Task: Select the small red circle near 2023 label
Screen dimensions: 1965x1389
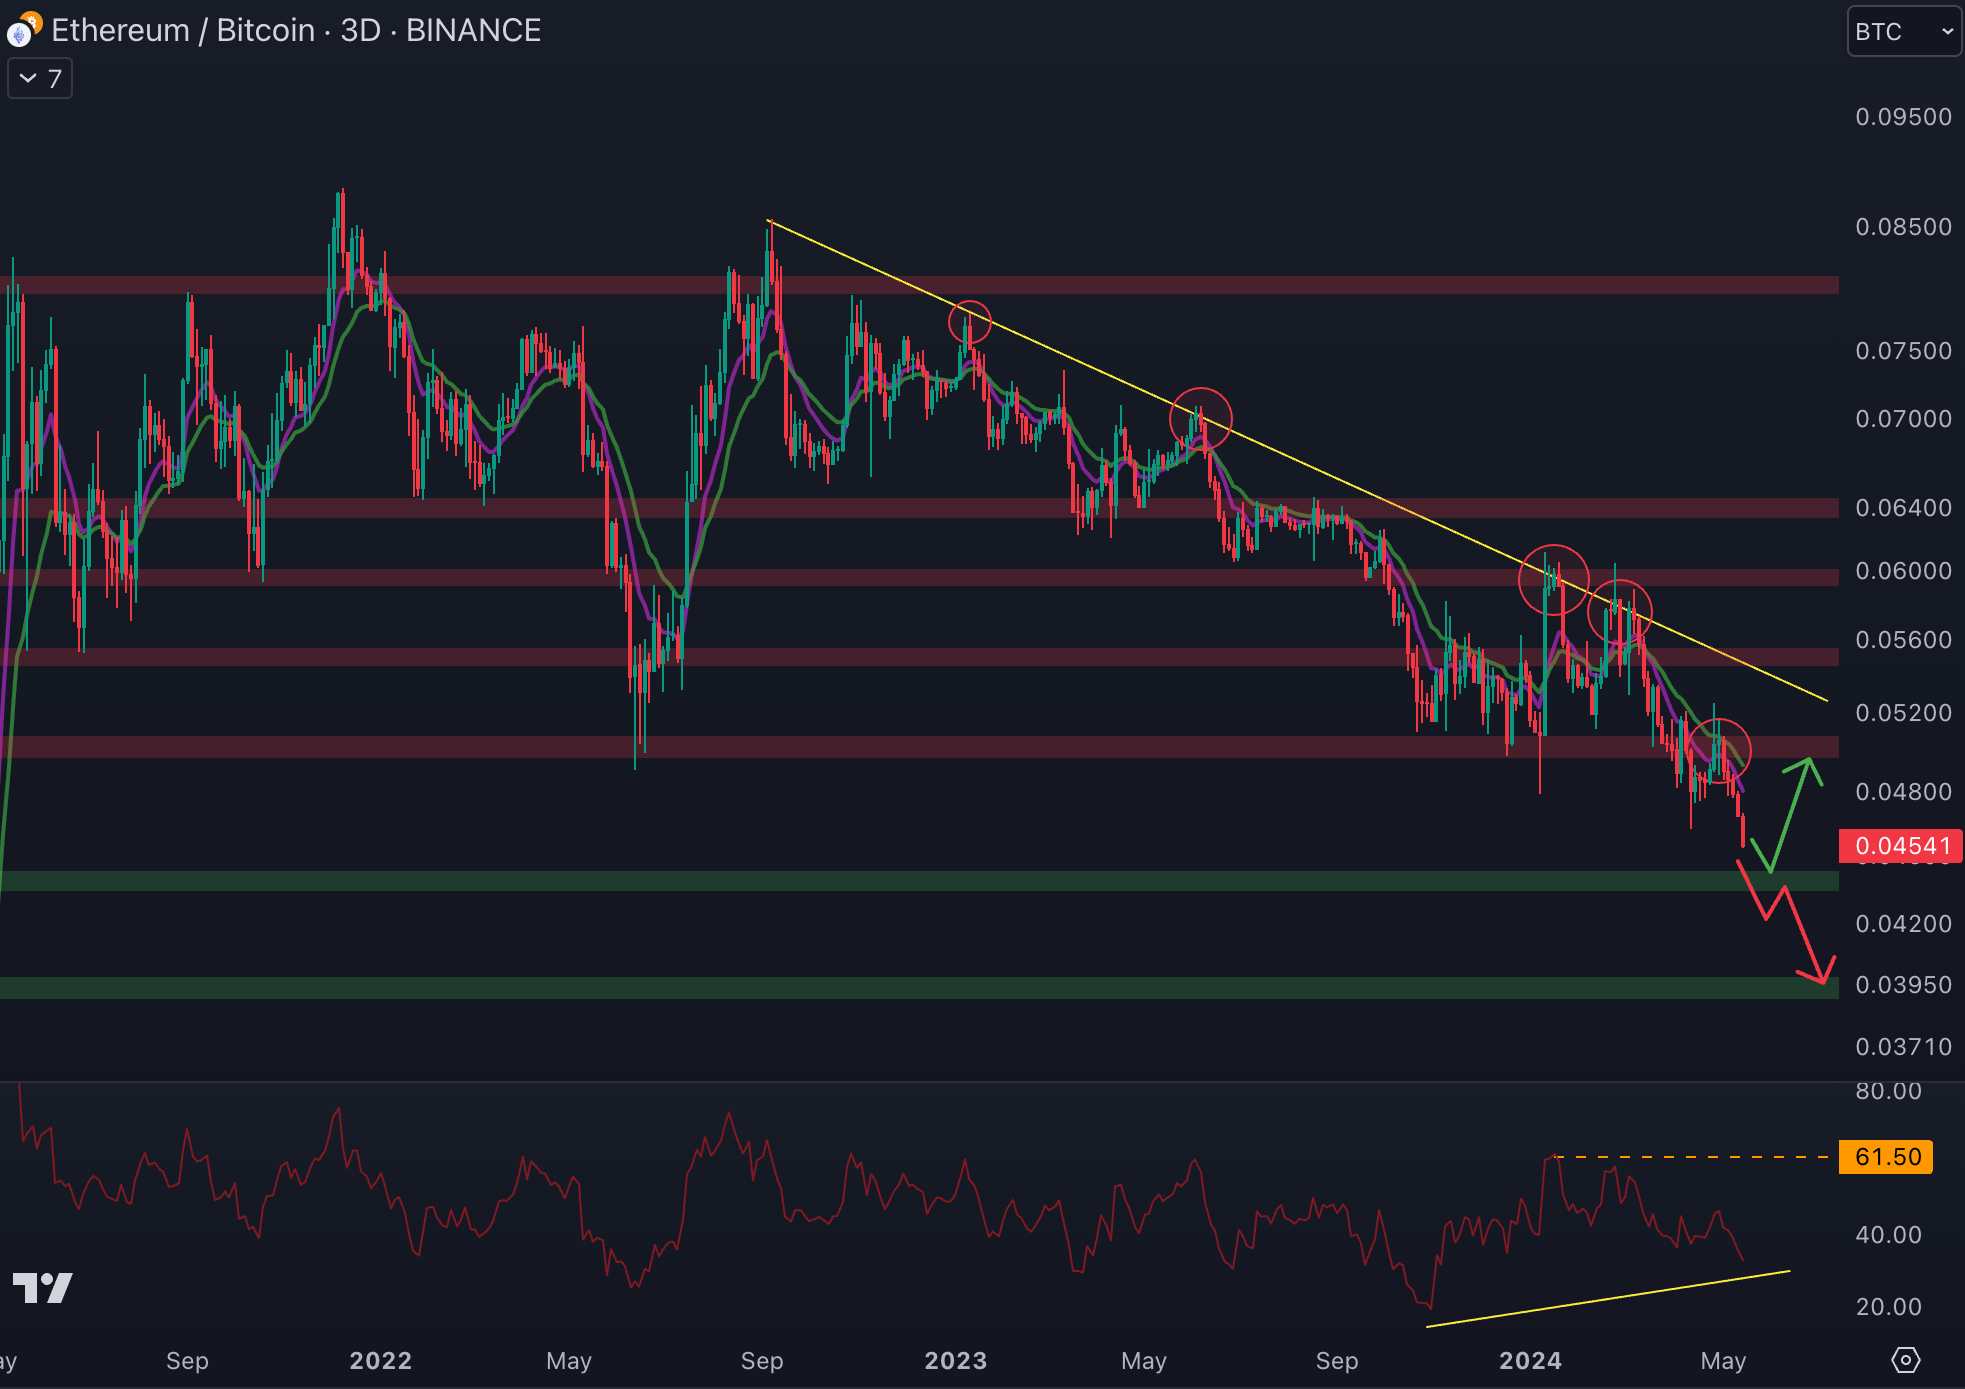Action: point(969,322)
